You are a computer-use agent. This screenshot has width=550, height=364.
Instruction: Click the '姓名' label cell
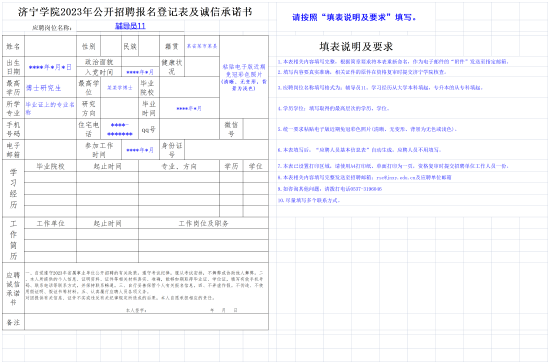pyautogui.click(x=13, y=46)
